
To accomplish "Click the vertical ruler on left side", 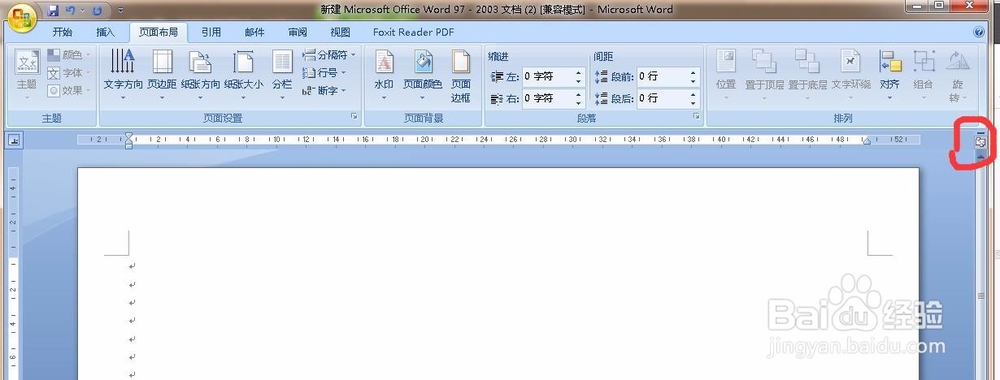I will click(13, 274).
